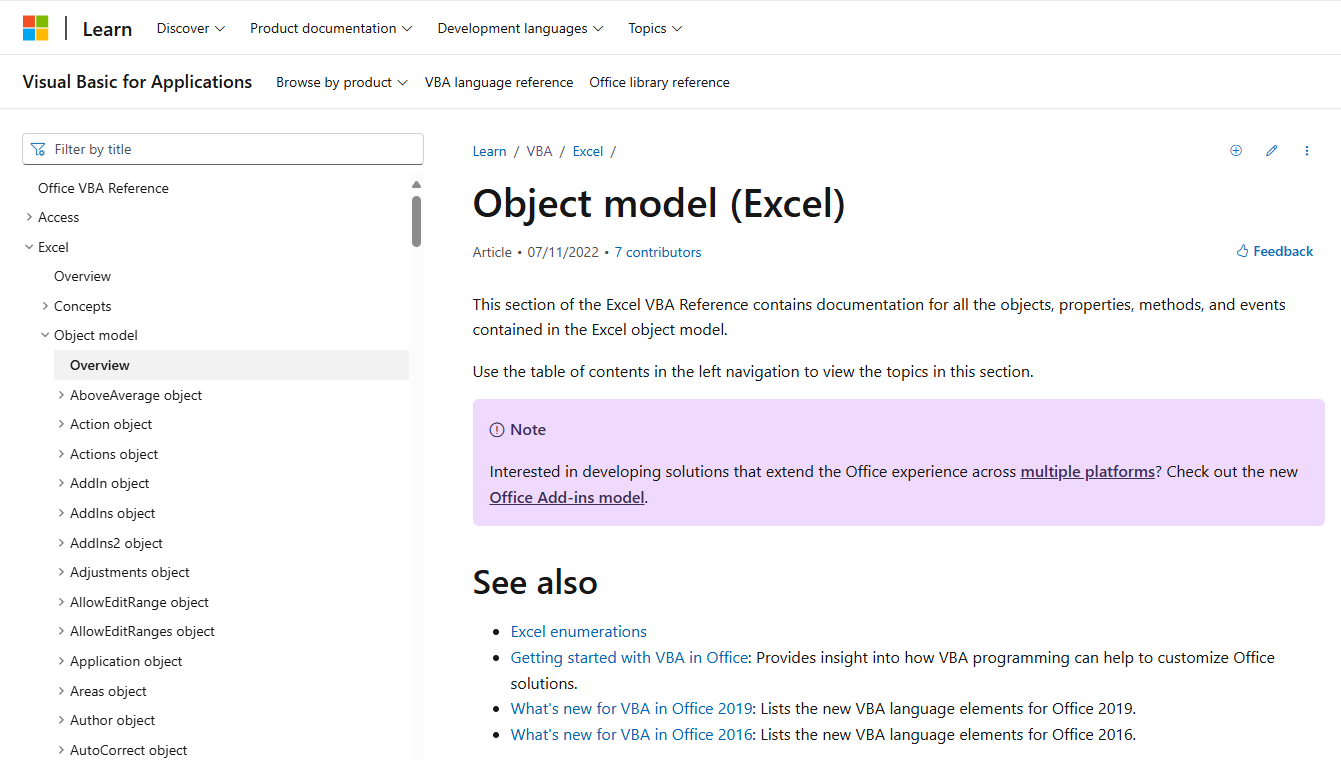Click the filter icon in the search box
Image resolution: width=1341 pixels, height=760 pixels.
38,149
